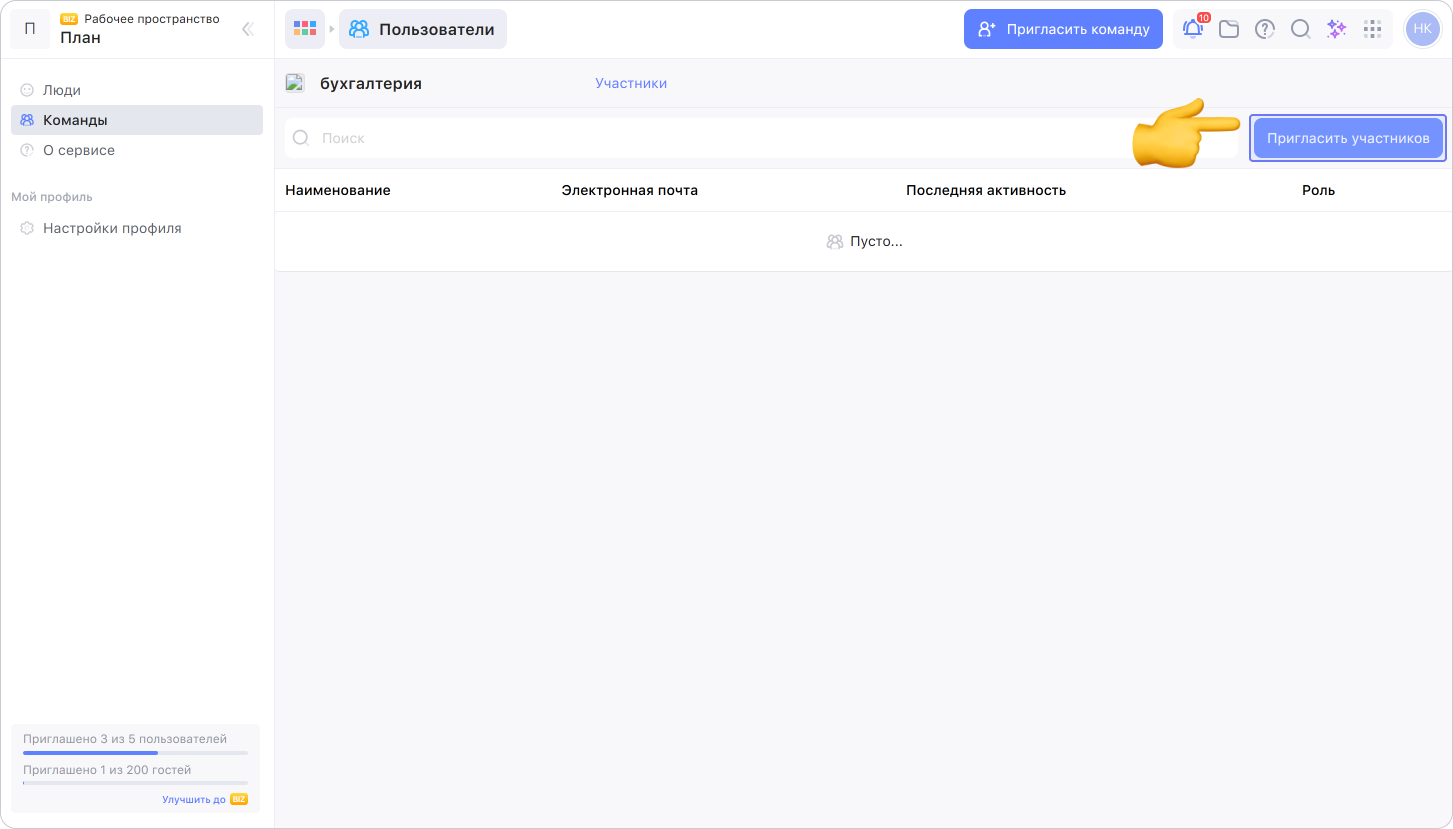
Task: Switch to the Участники tab
Action: click(x=630, y=83)
